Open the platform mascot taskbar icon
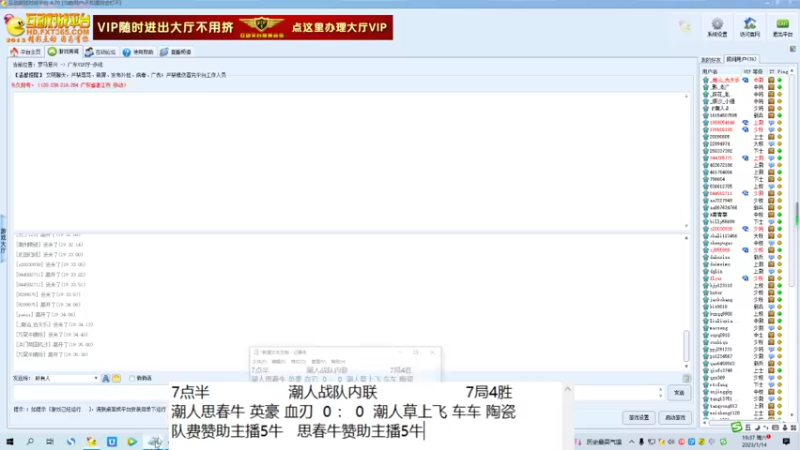This screenshot has height=450, width=800. (x=91, y=441)
